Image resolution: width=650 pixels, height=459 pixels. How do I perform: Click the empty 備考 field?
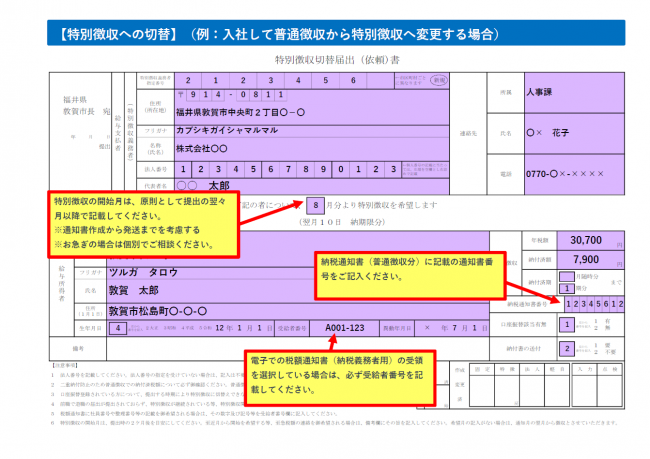coord(298,349)
